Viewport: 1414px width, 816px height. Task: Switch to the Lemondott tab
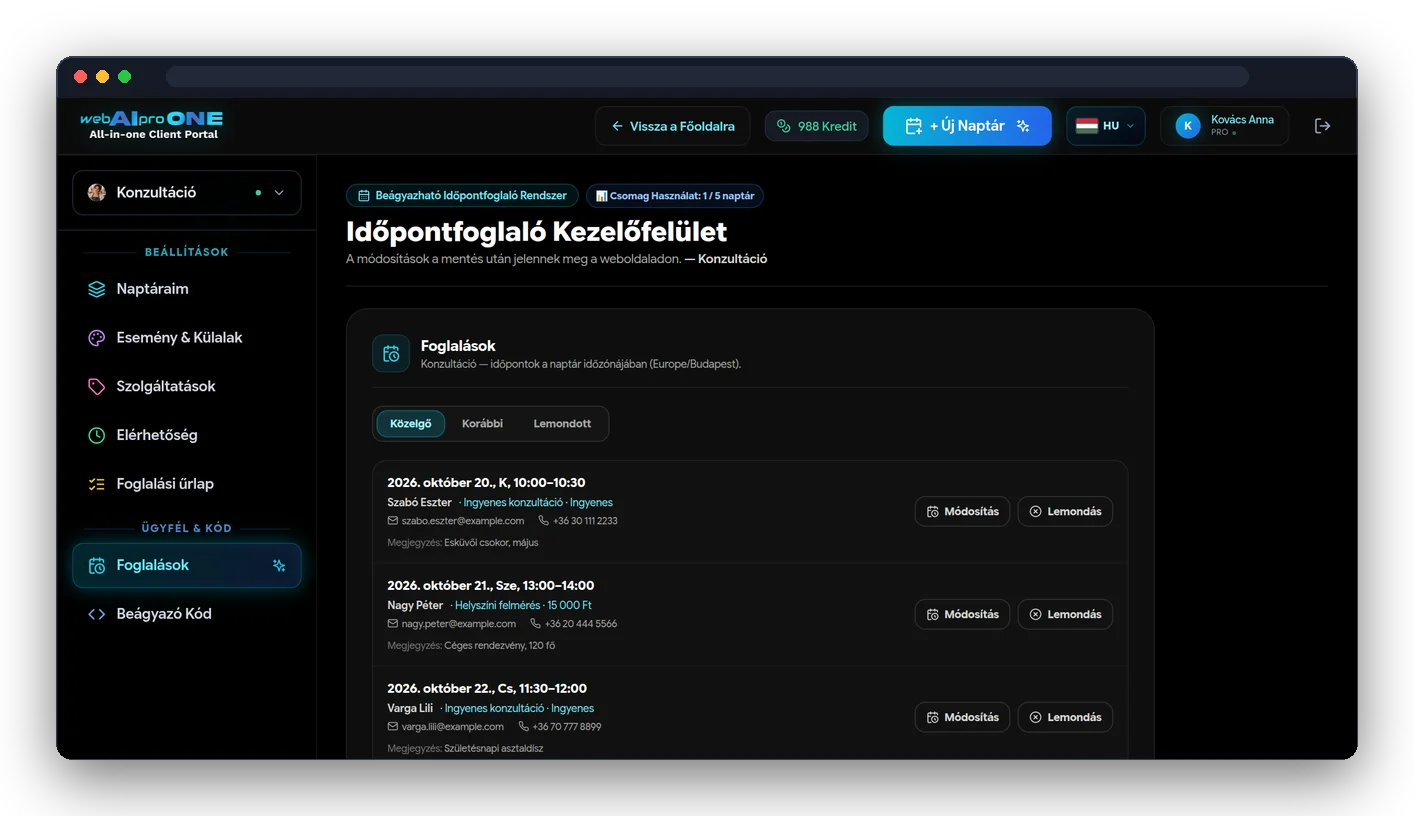pos(562,424)
